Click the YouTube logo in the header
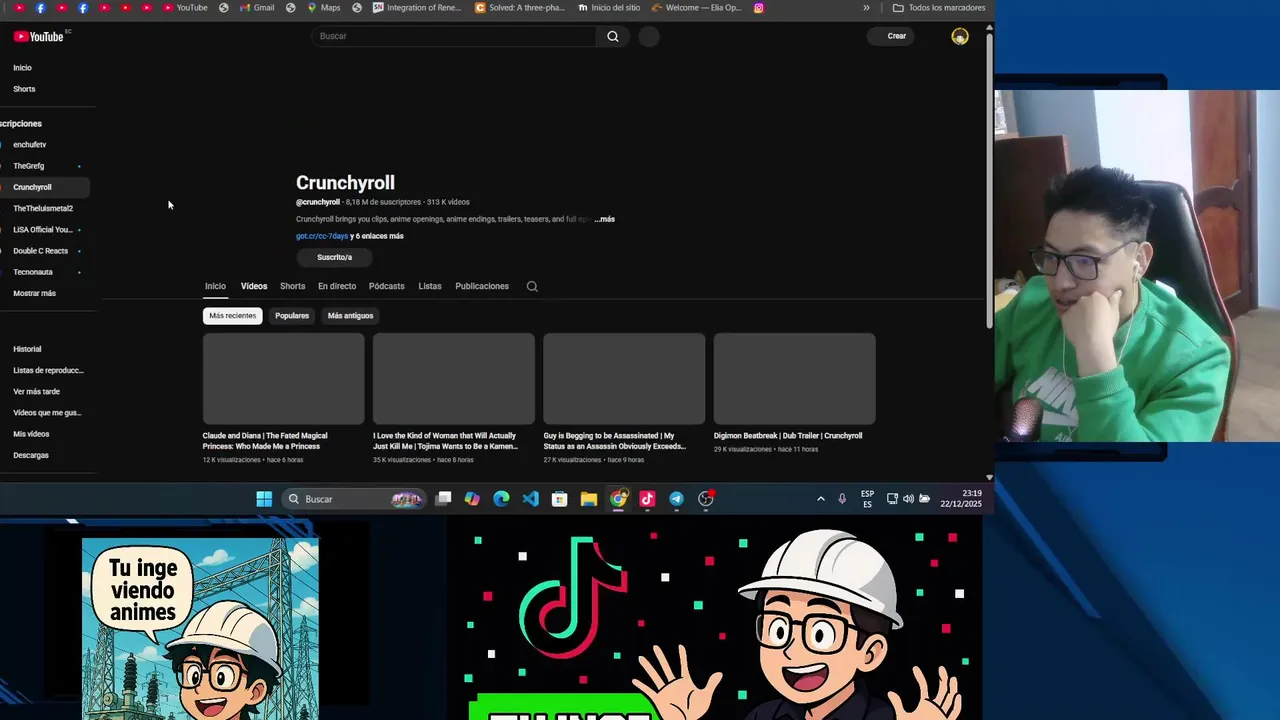The width and height of the screenshot is (1280, 720). click(x=39, y=36)
